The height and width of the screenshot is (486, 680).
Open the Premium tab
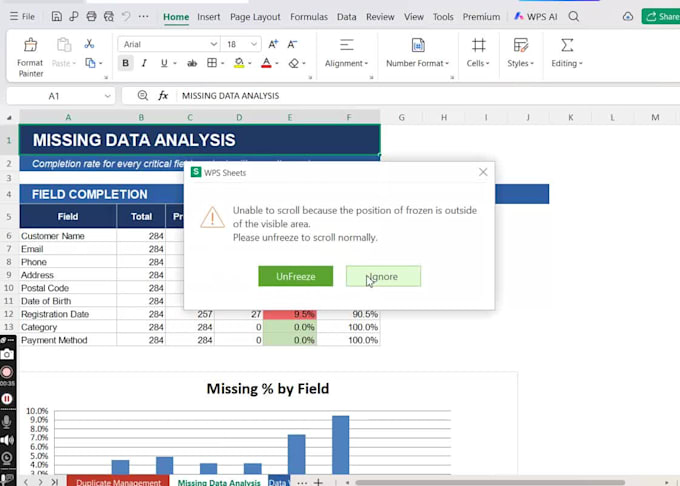(481, 17)
